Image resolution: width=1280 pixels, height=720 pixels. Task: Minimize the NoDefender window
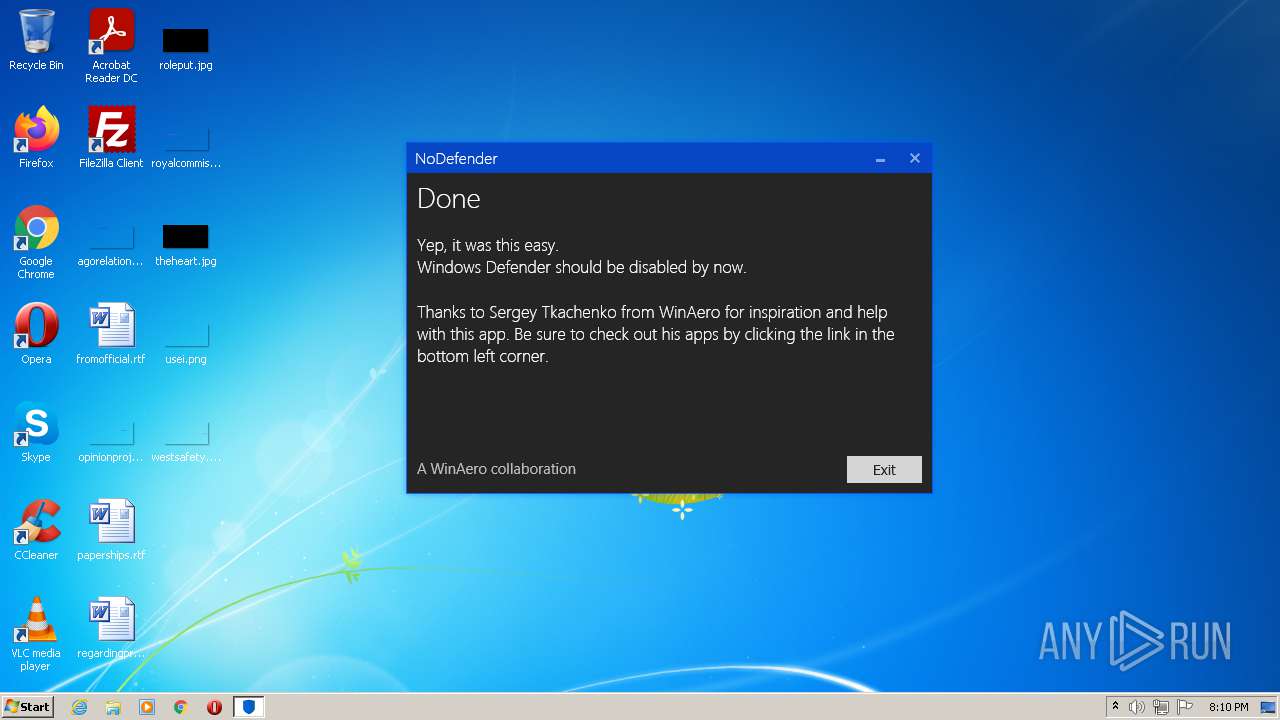coord(880,159)
